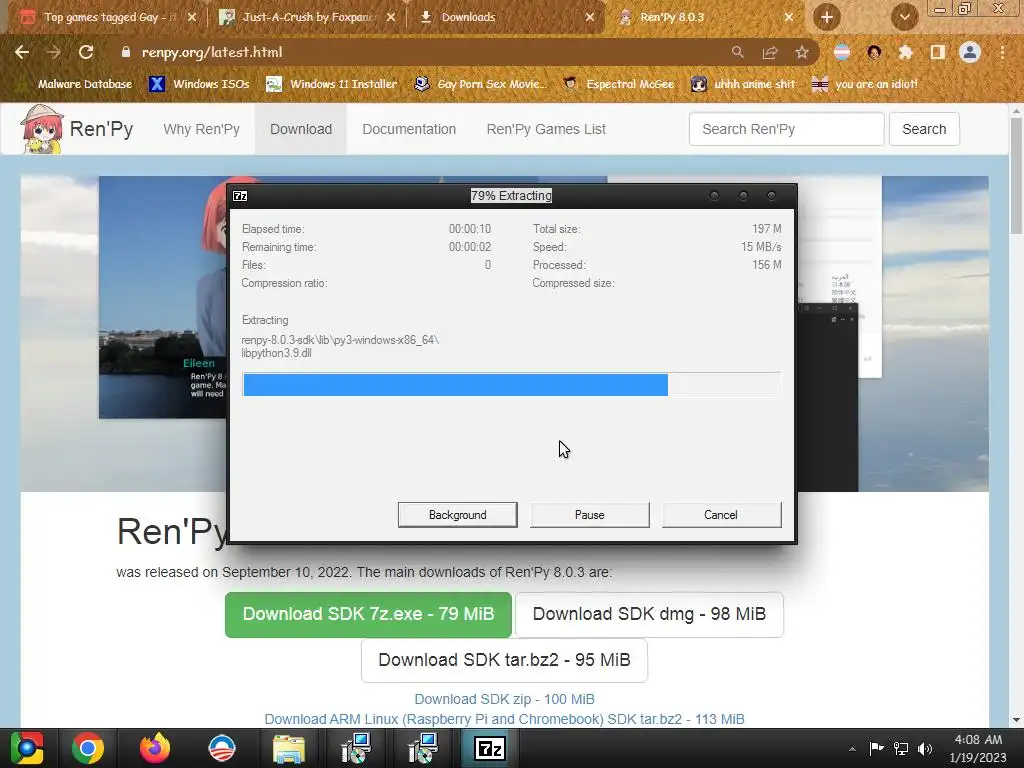Click the Search button on Ren'Py site

(x=924, y=129)
